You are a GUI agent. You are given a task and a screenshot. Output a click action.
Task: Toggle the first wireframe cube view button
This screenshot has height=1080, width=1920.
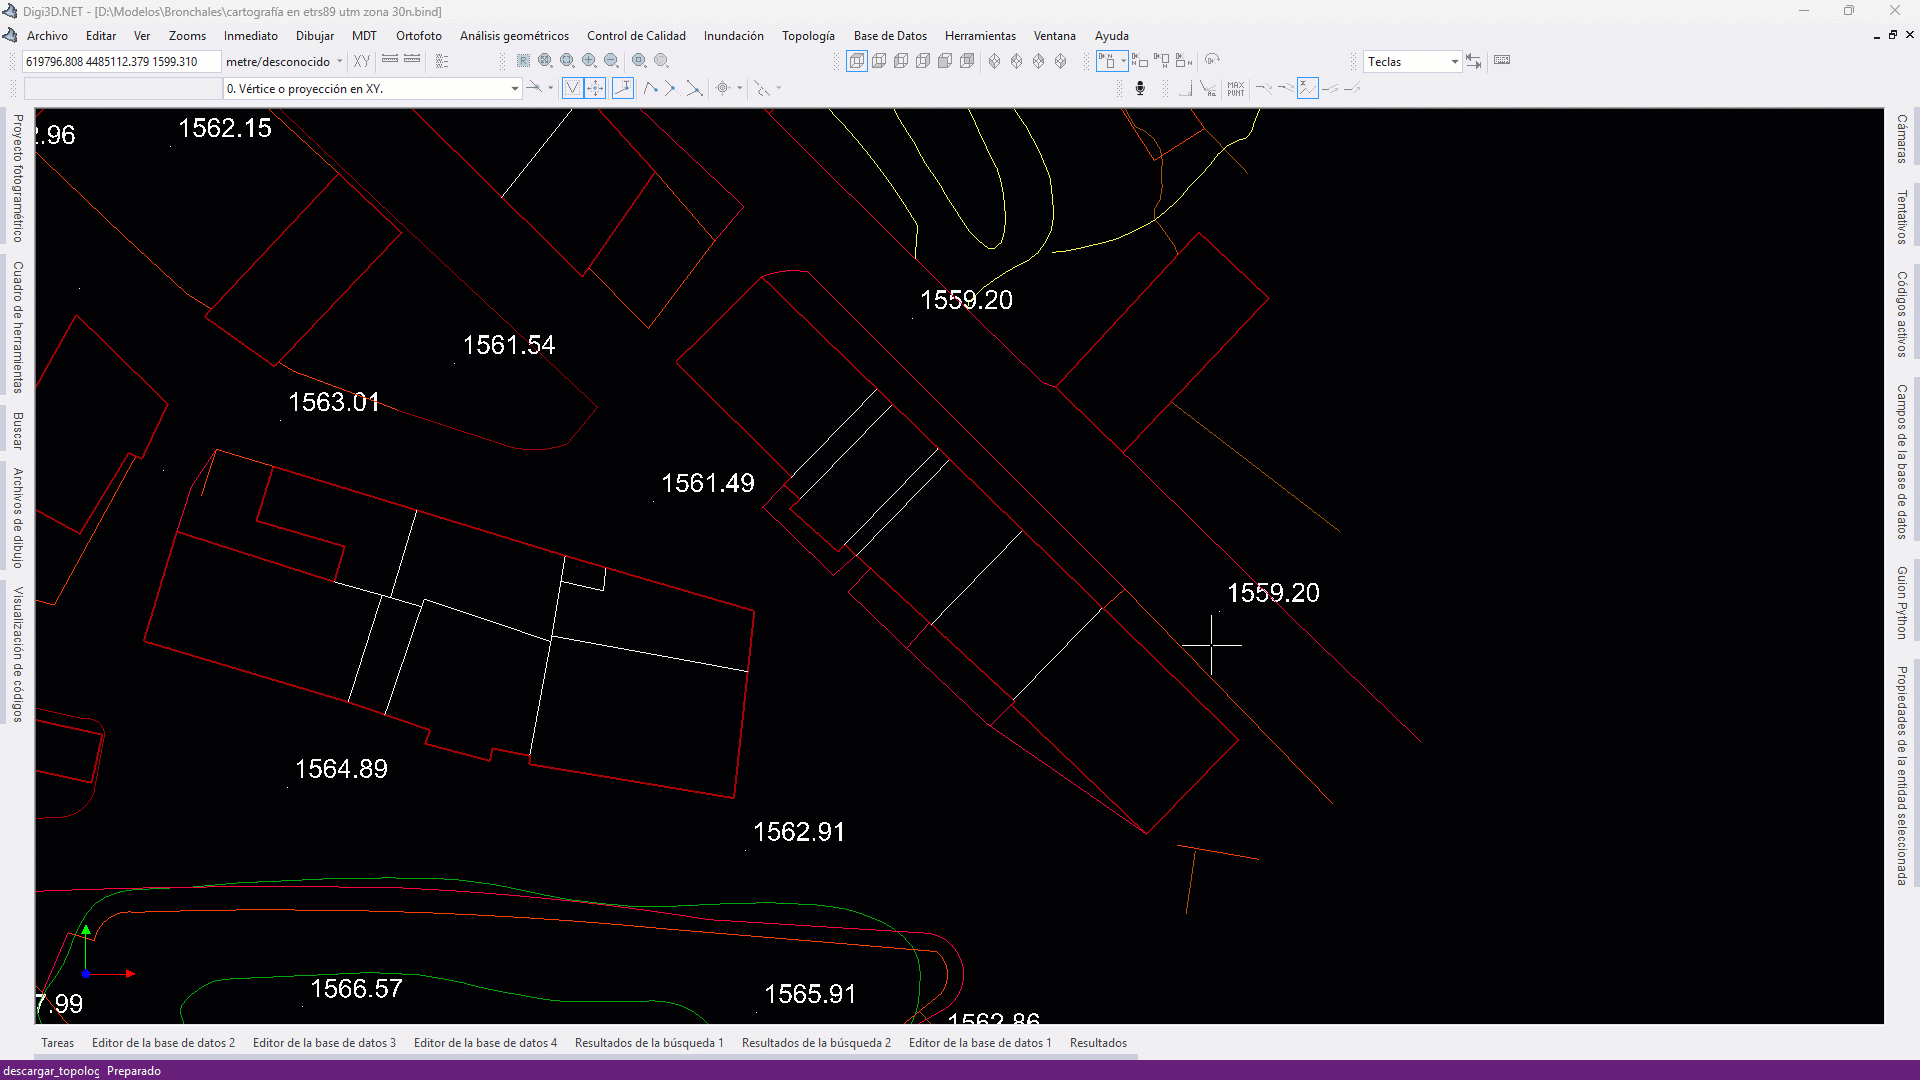pyautogui.click(x=857, y=61)
